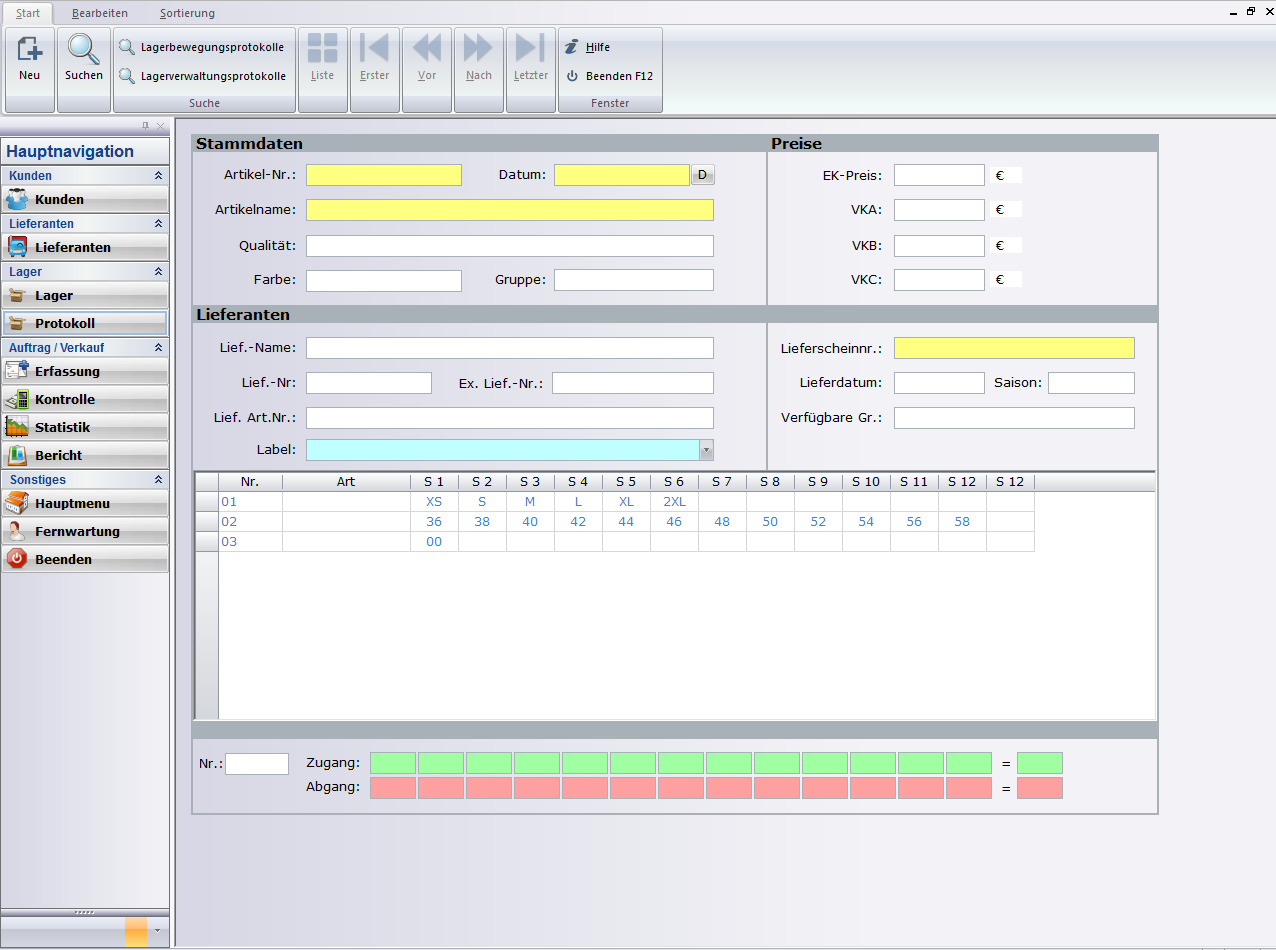Collapse the Kunden navigation group
Screen dimensions: 1276x950
click(157, 176)
